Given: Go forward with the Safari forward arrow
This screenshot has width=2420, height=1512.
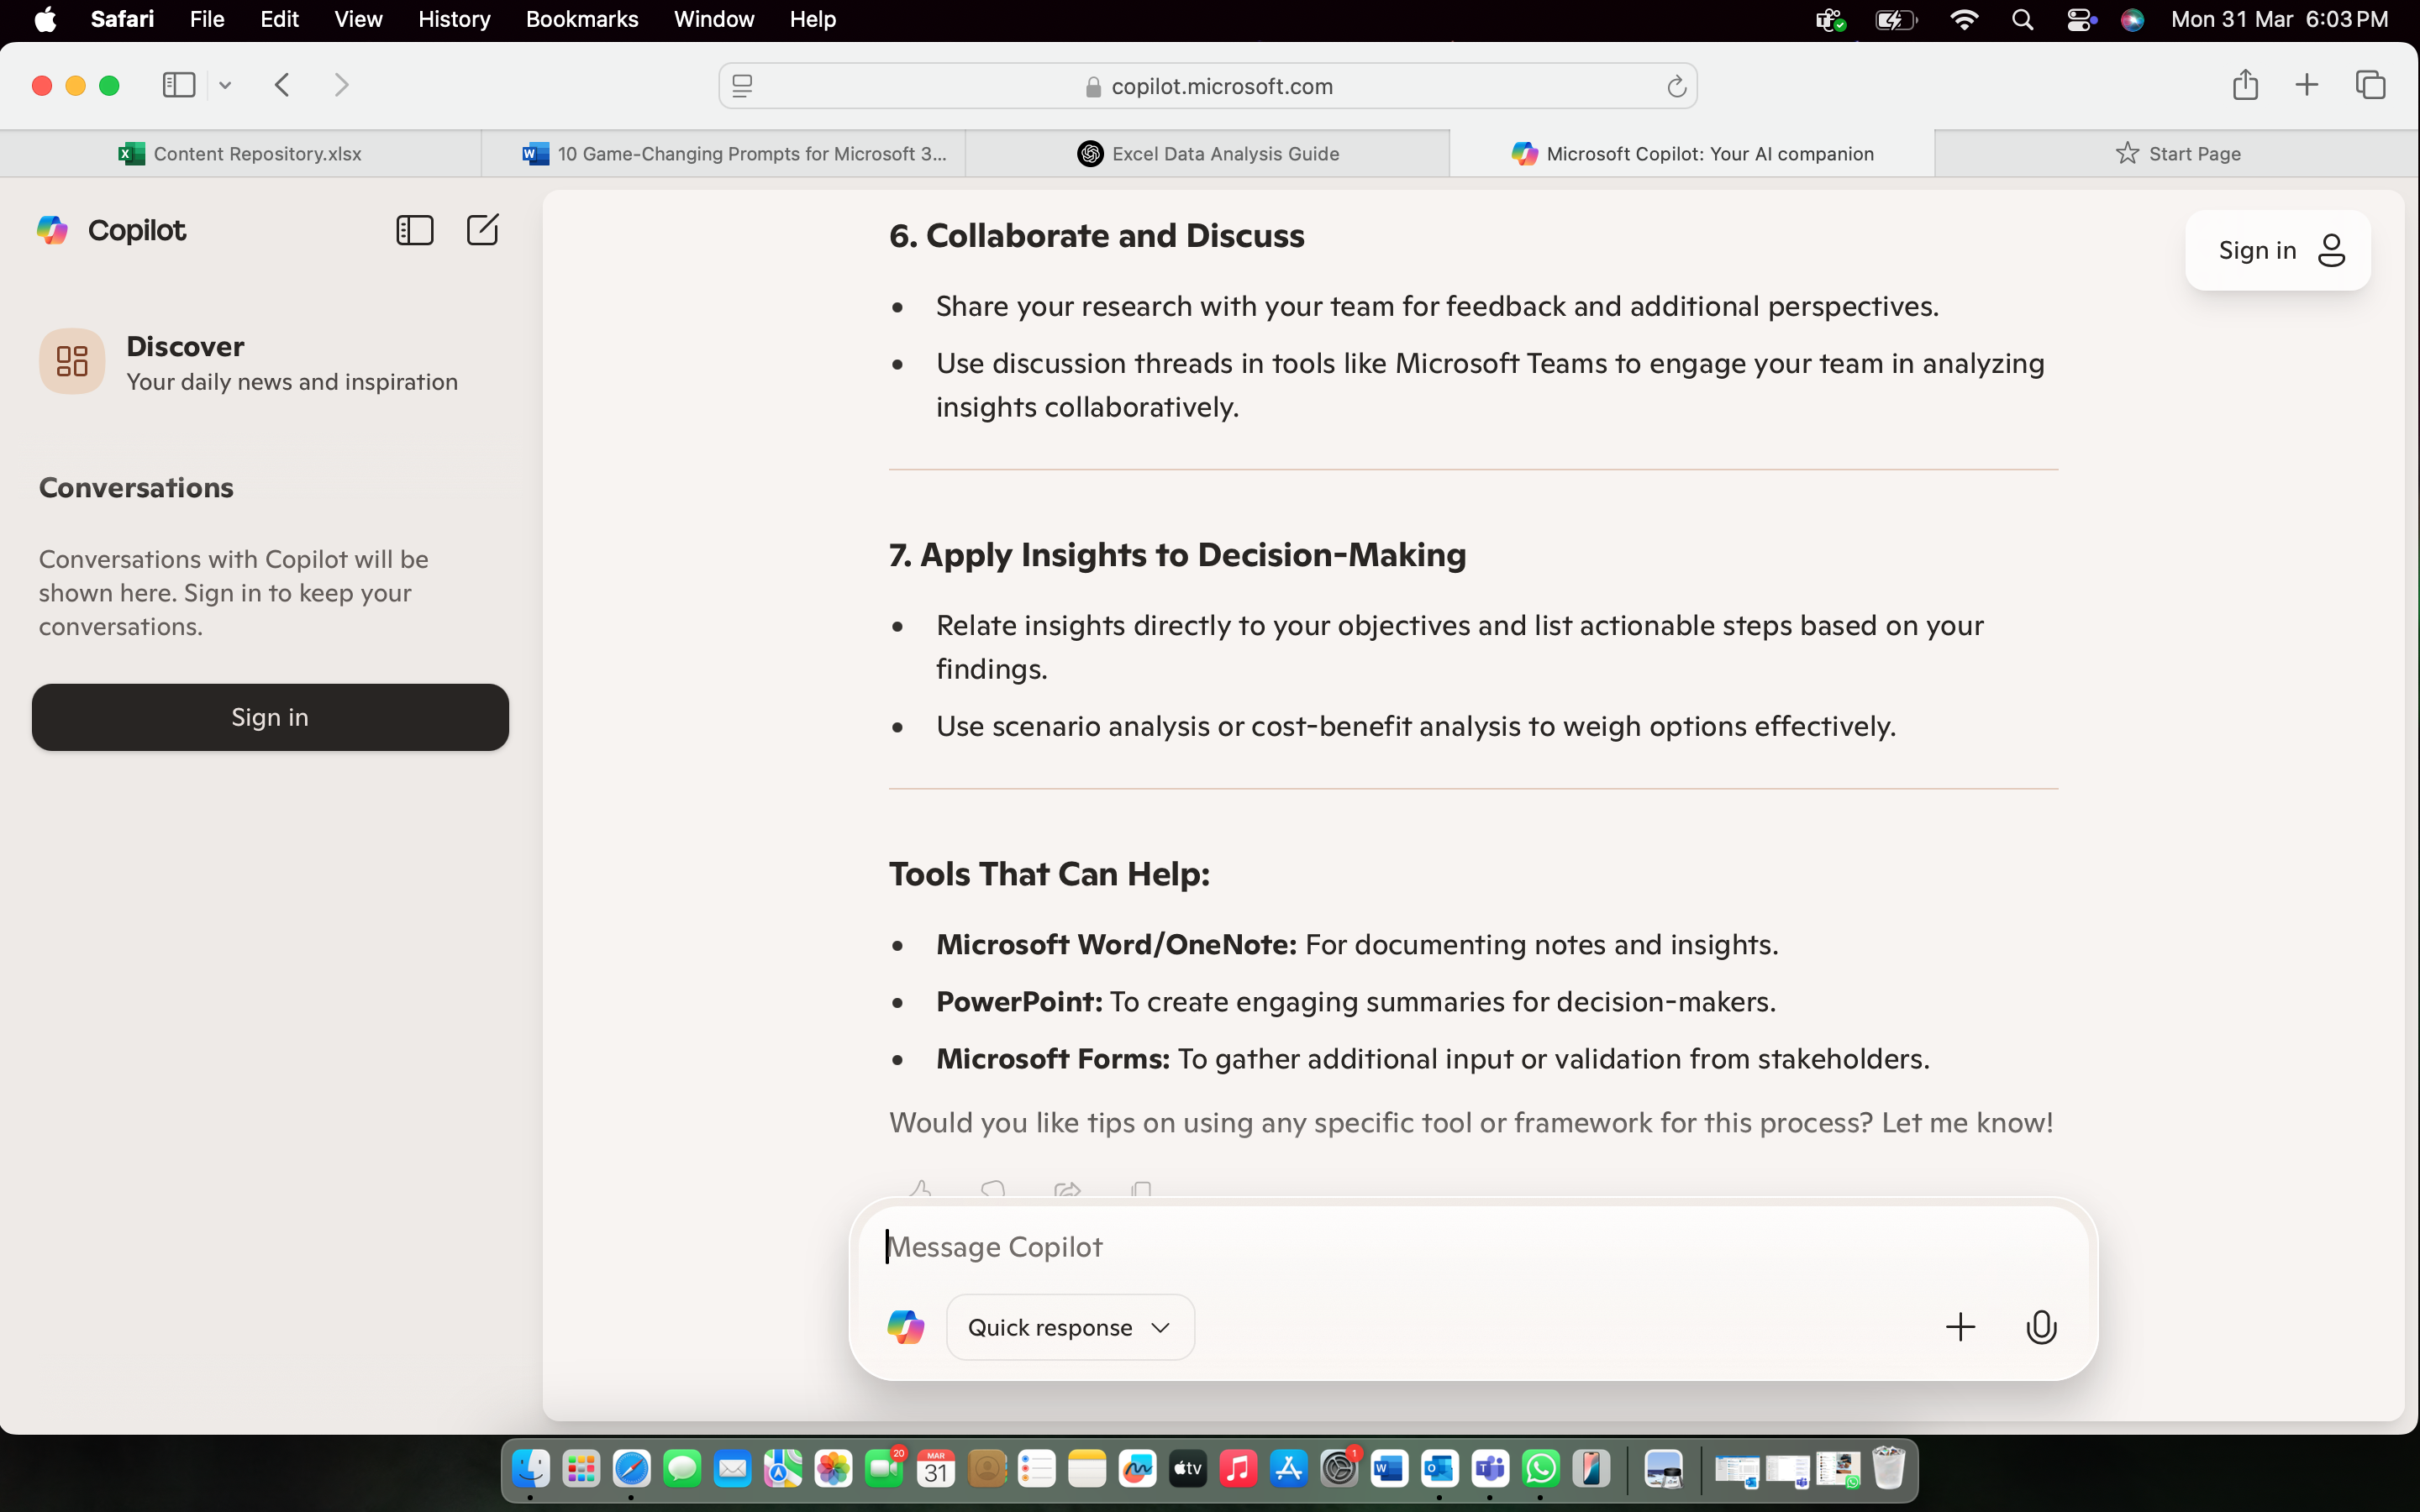Looking at the screenshot, I should point(341,85).
